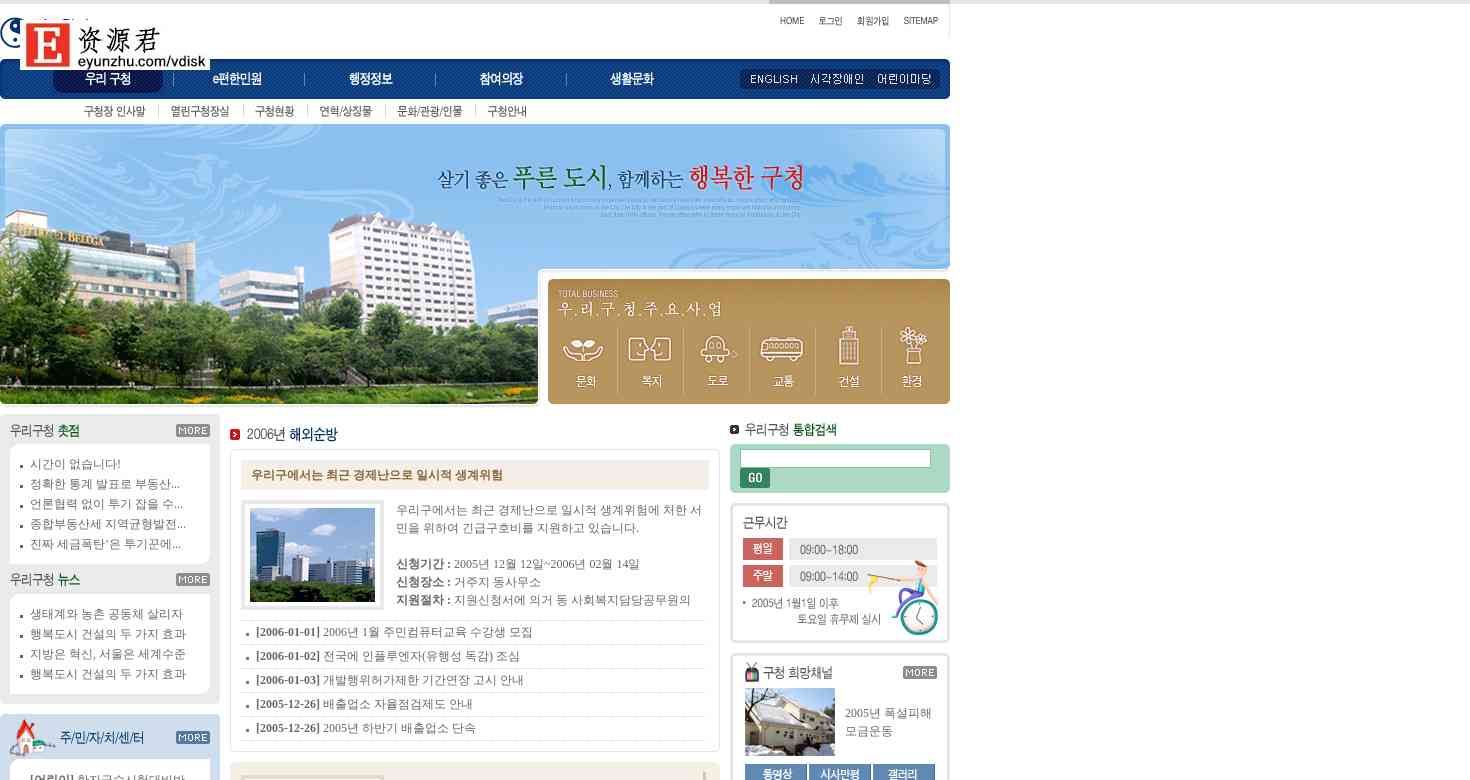
Task: Click the 회원가입 sign-up link
Action: [x=873, y=21]
